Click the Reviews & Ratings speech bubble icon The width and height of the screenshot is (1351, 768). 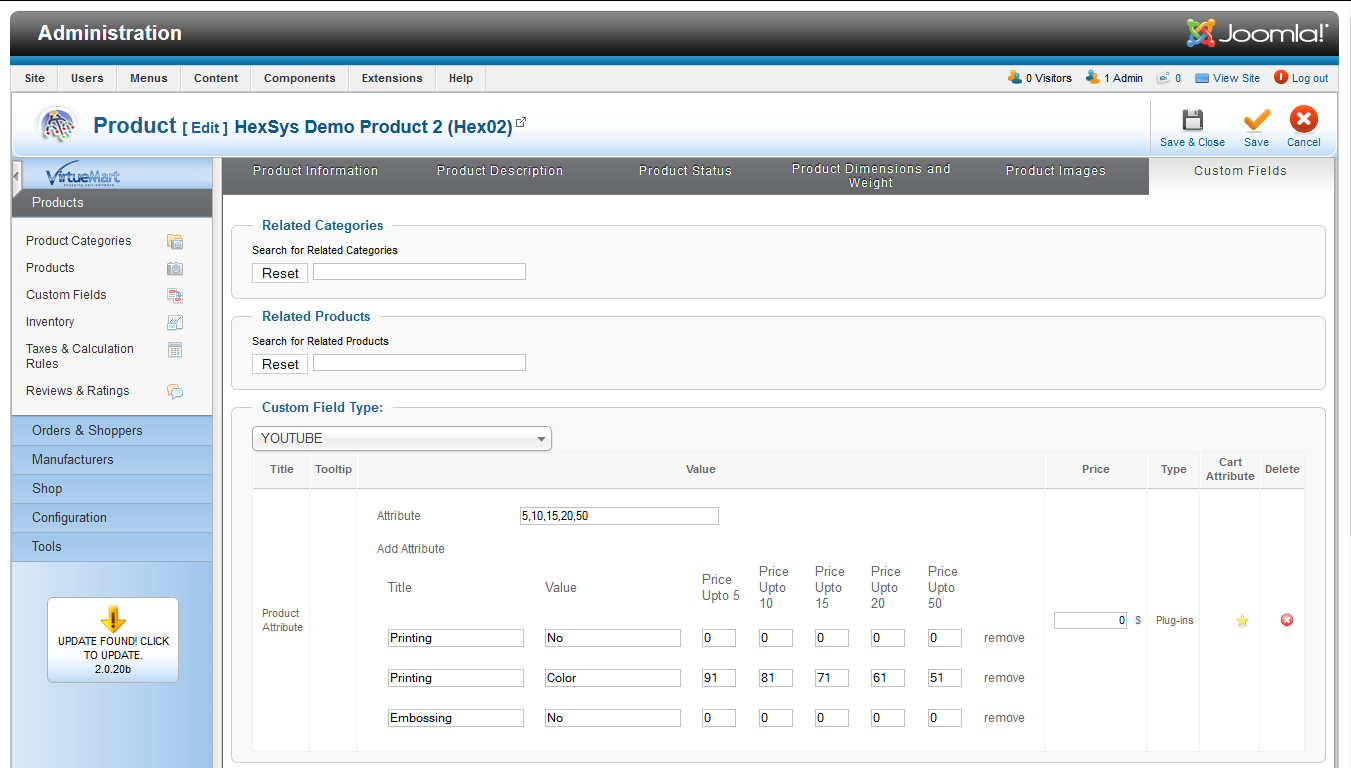coord(175,391)
